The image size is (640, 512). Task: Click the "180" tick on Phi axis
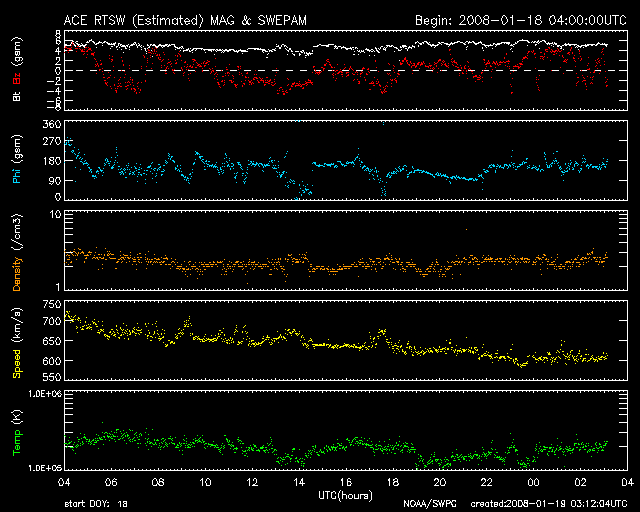coord(52,161)
